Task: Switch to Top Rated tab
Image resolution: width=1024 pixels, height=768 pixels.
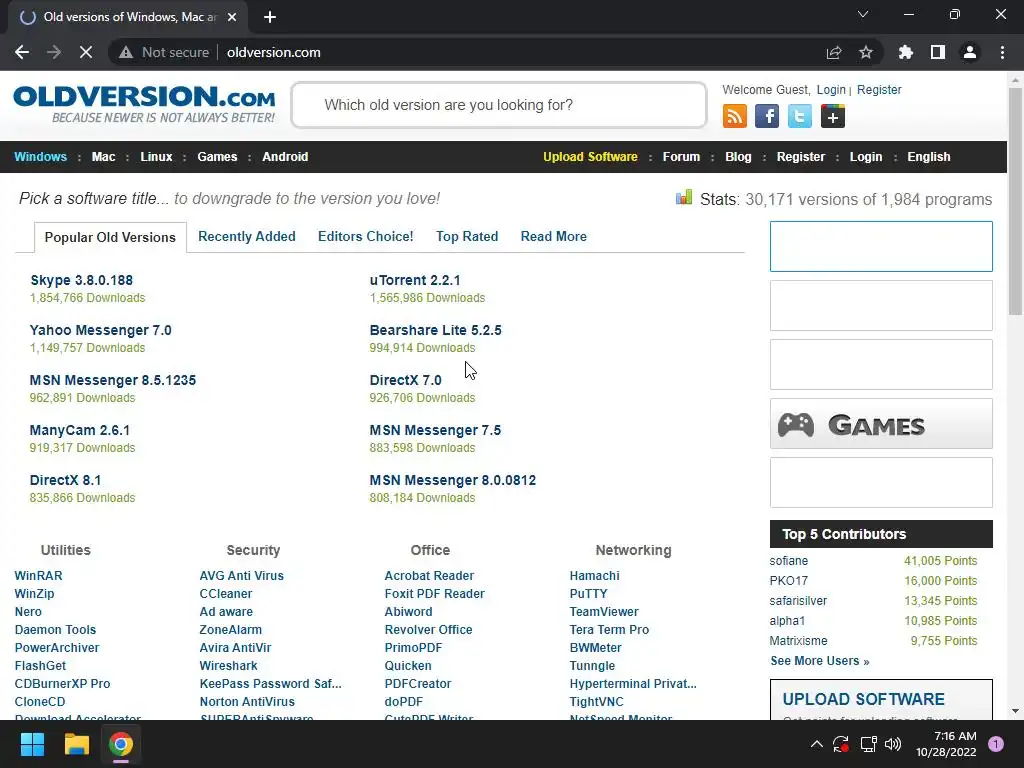Action: [x=467, y=236]
